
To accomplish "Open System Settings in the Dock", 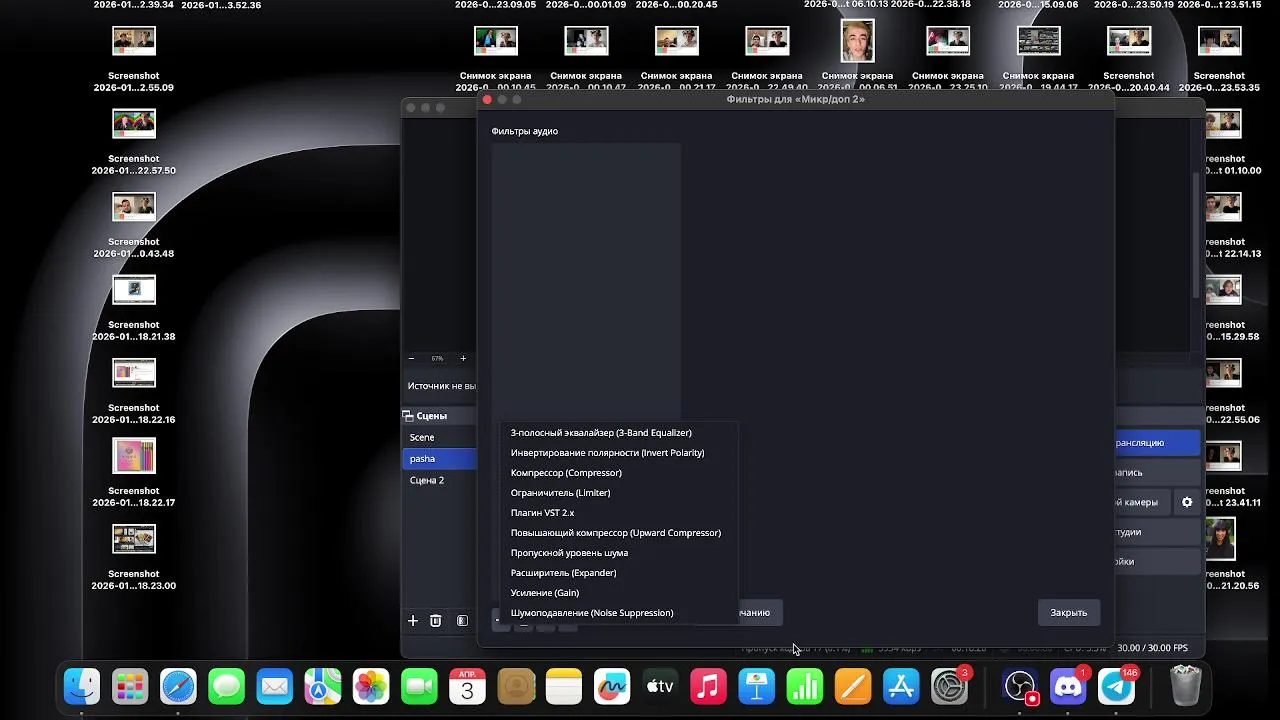I will [949, 686].
